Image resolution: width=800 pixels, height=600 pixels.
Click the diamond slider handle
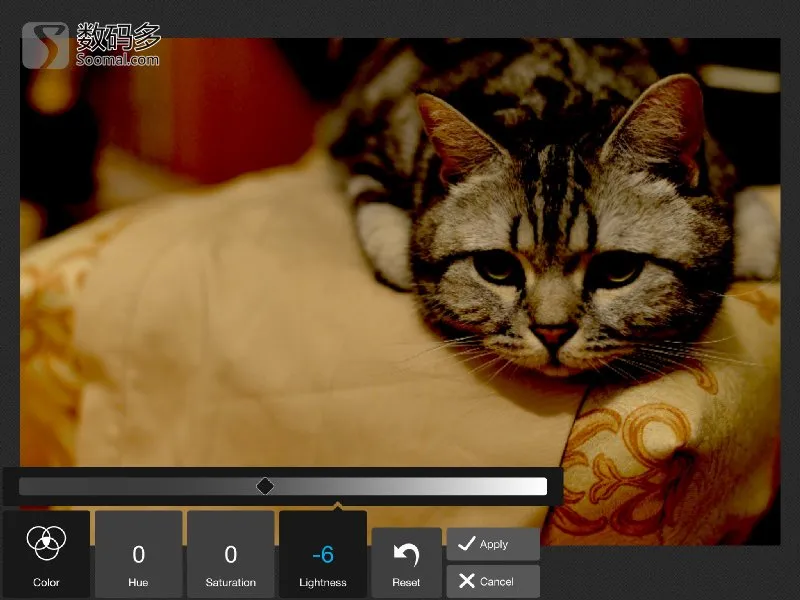coord(265,486)
